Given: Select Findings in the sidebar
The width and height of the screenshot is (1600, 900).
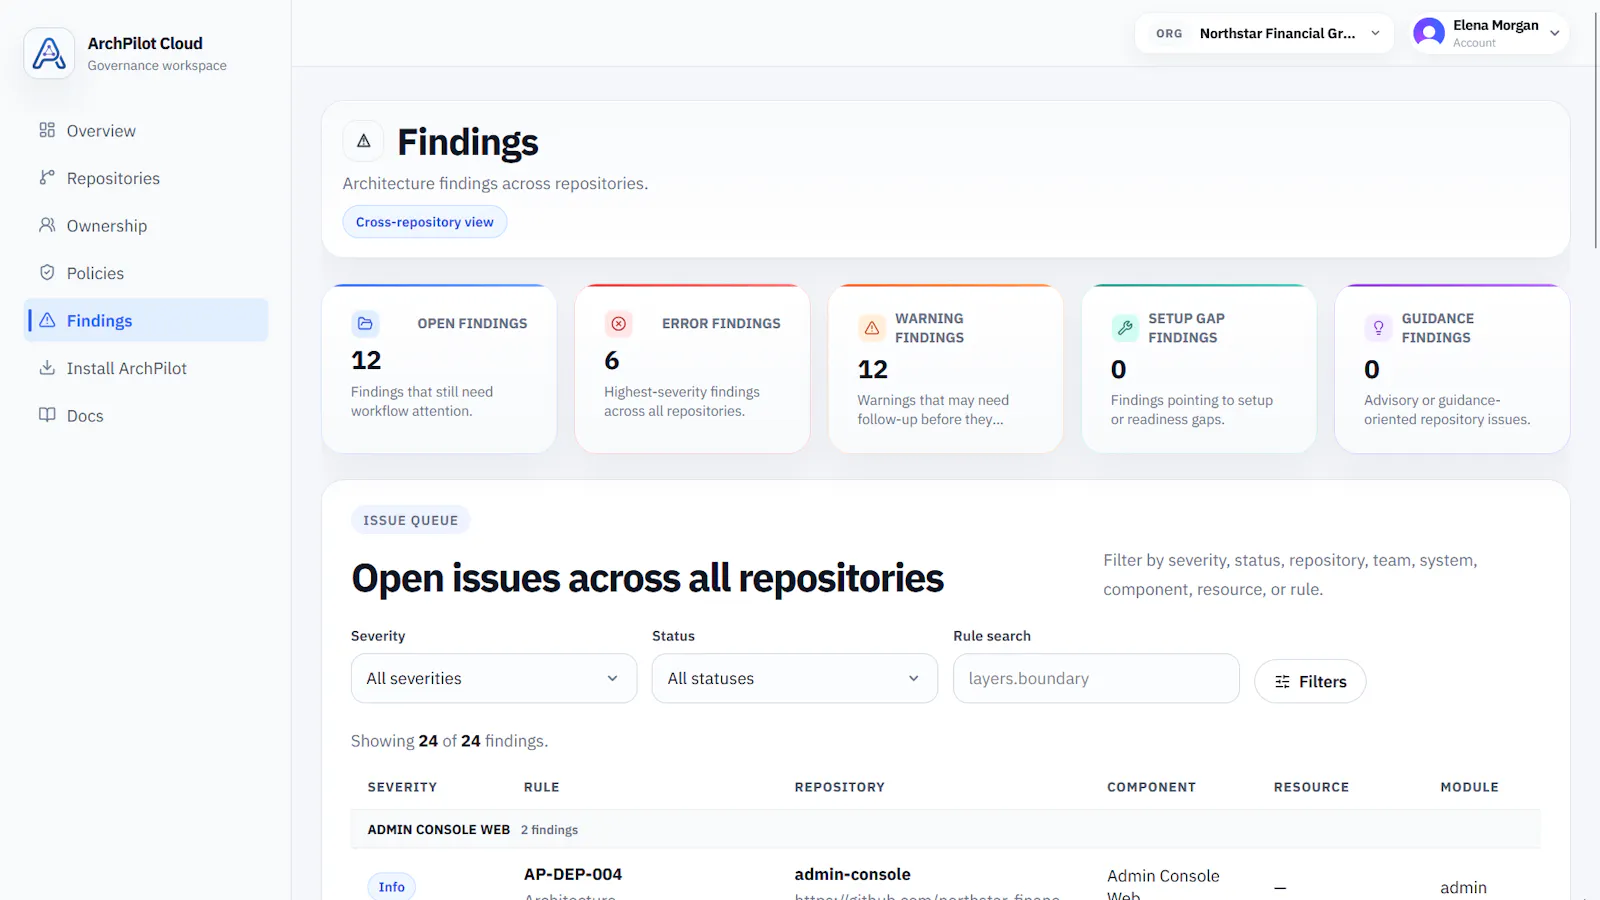Looking at the screenshot, I should click(146, 320).
